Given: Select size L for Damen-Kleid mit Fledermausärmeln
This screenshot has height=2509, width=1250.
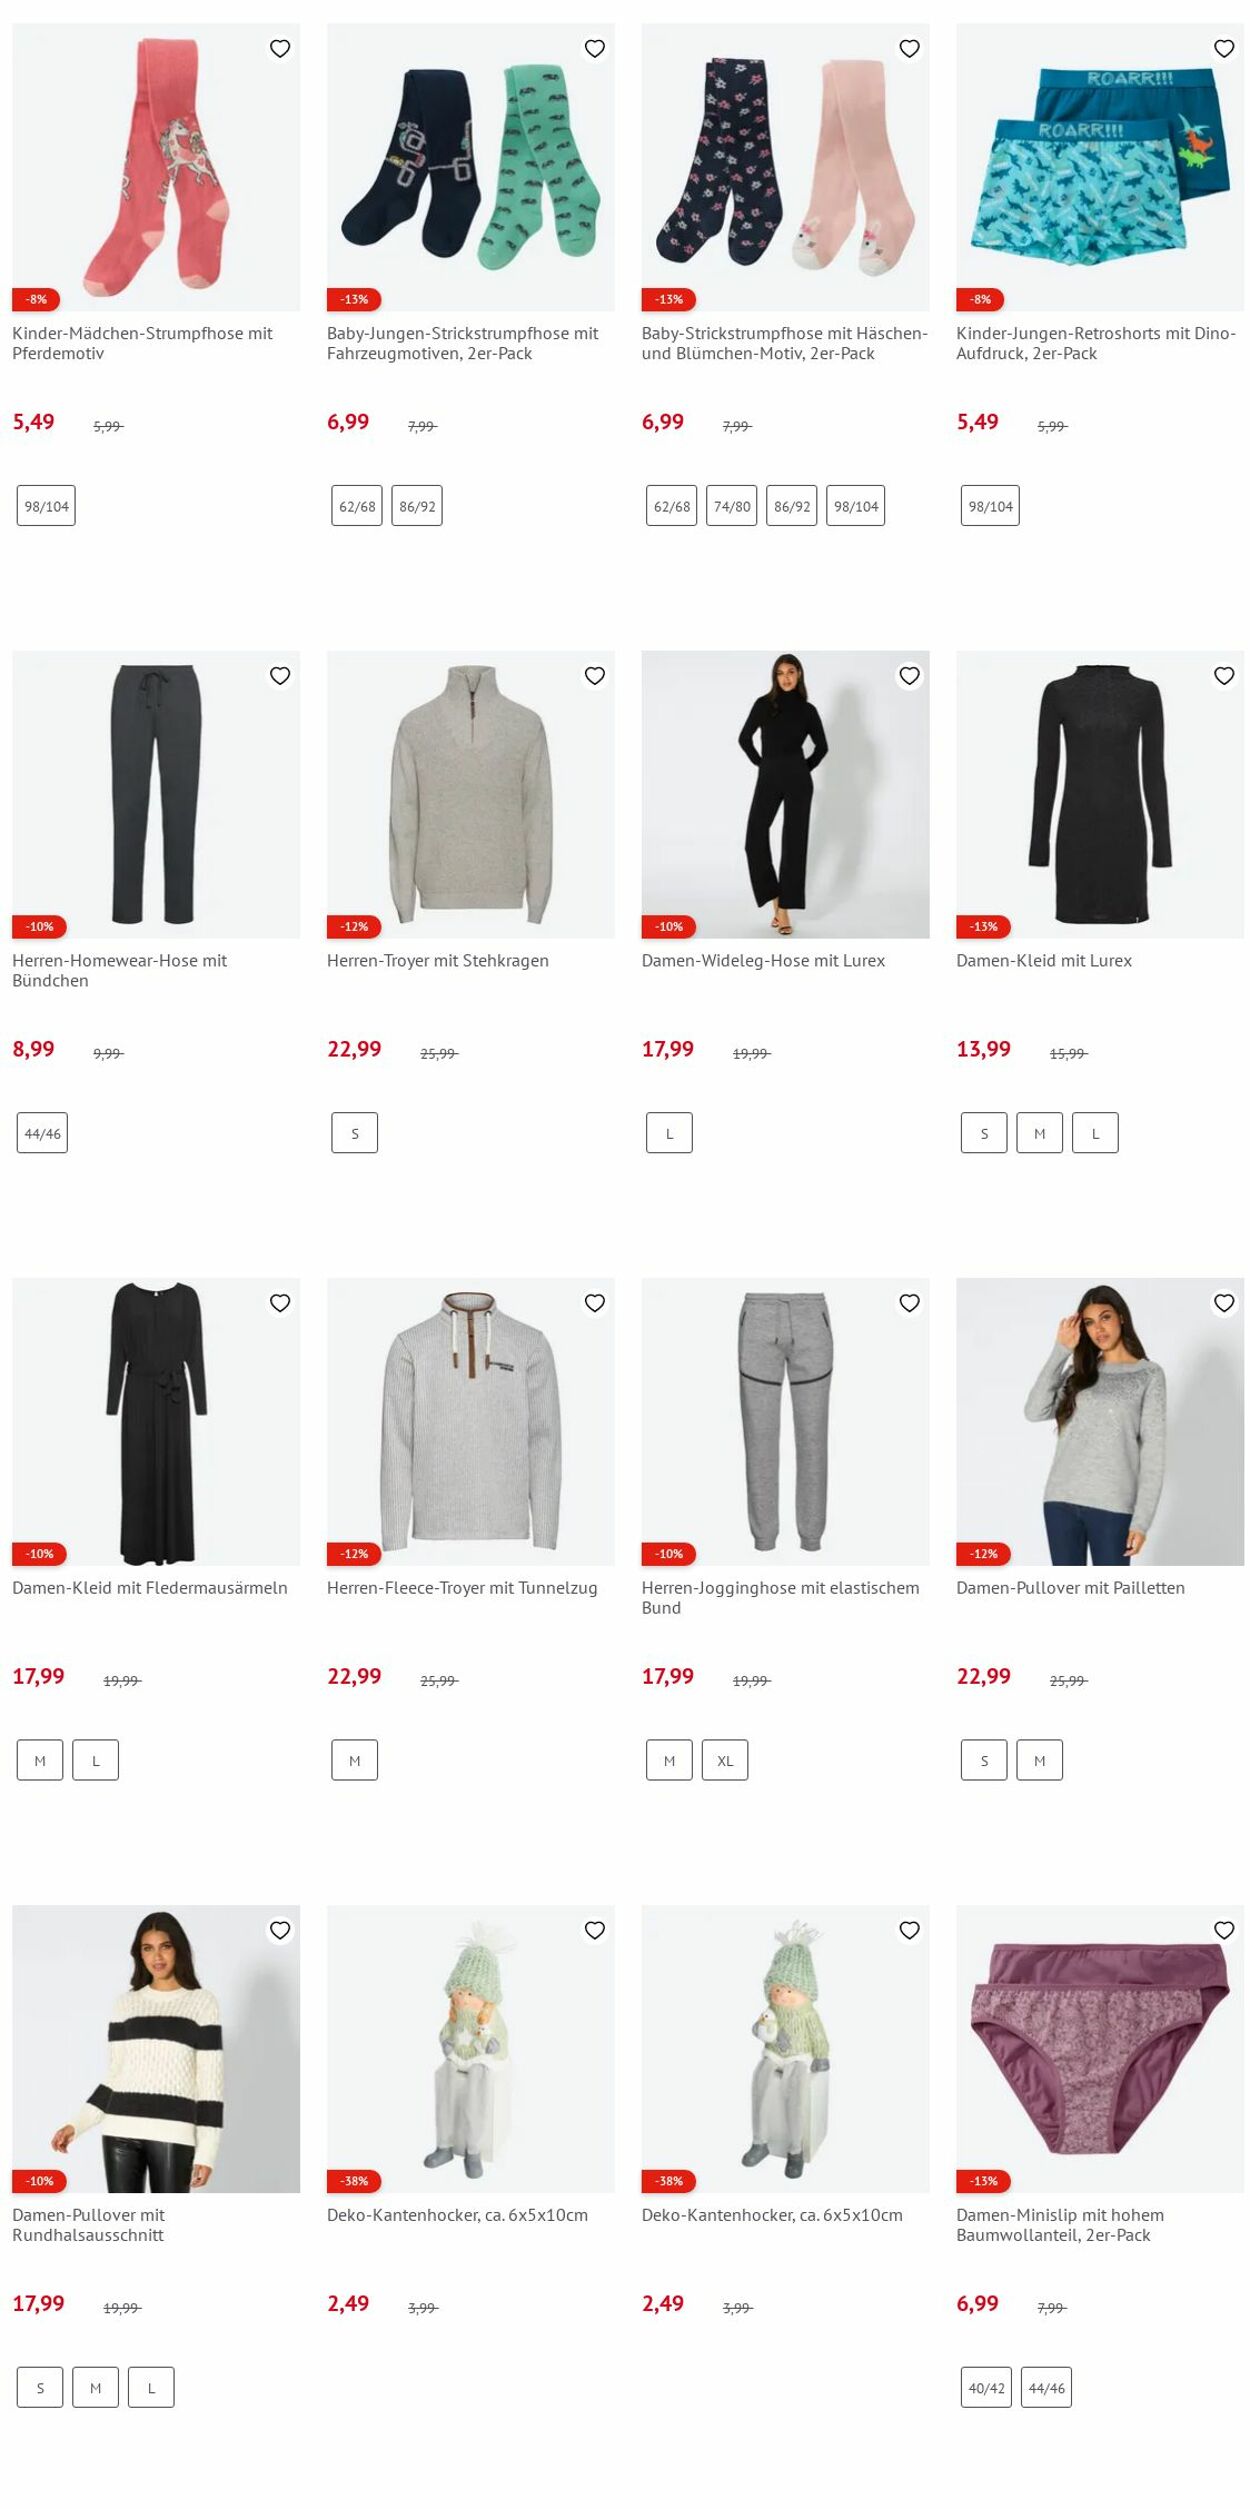Looking at the screenshot, I should [x=96, y=1760].
